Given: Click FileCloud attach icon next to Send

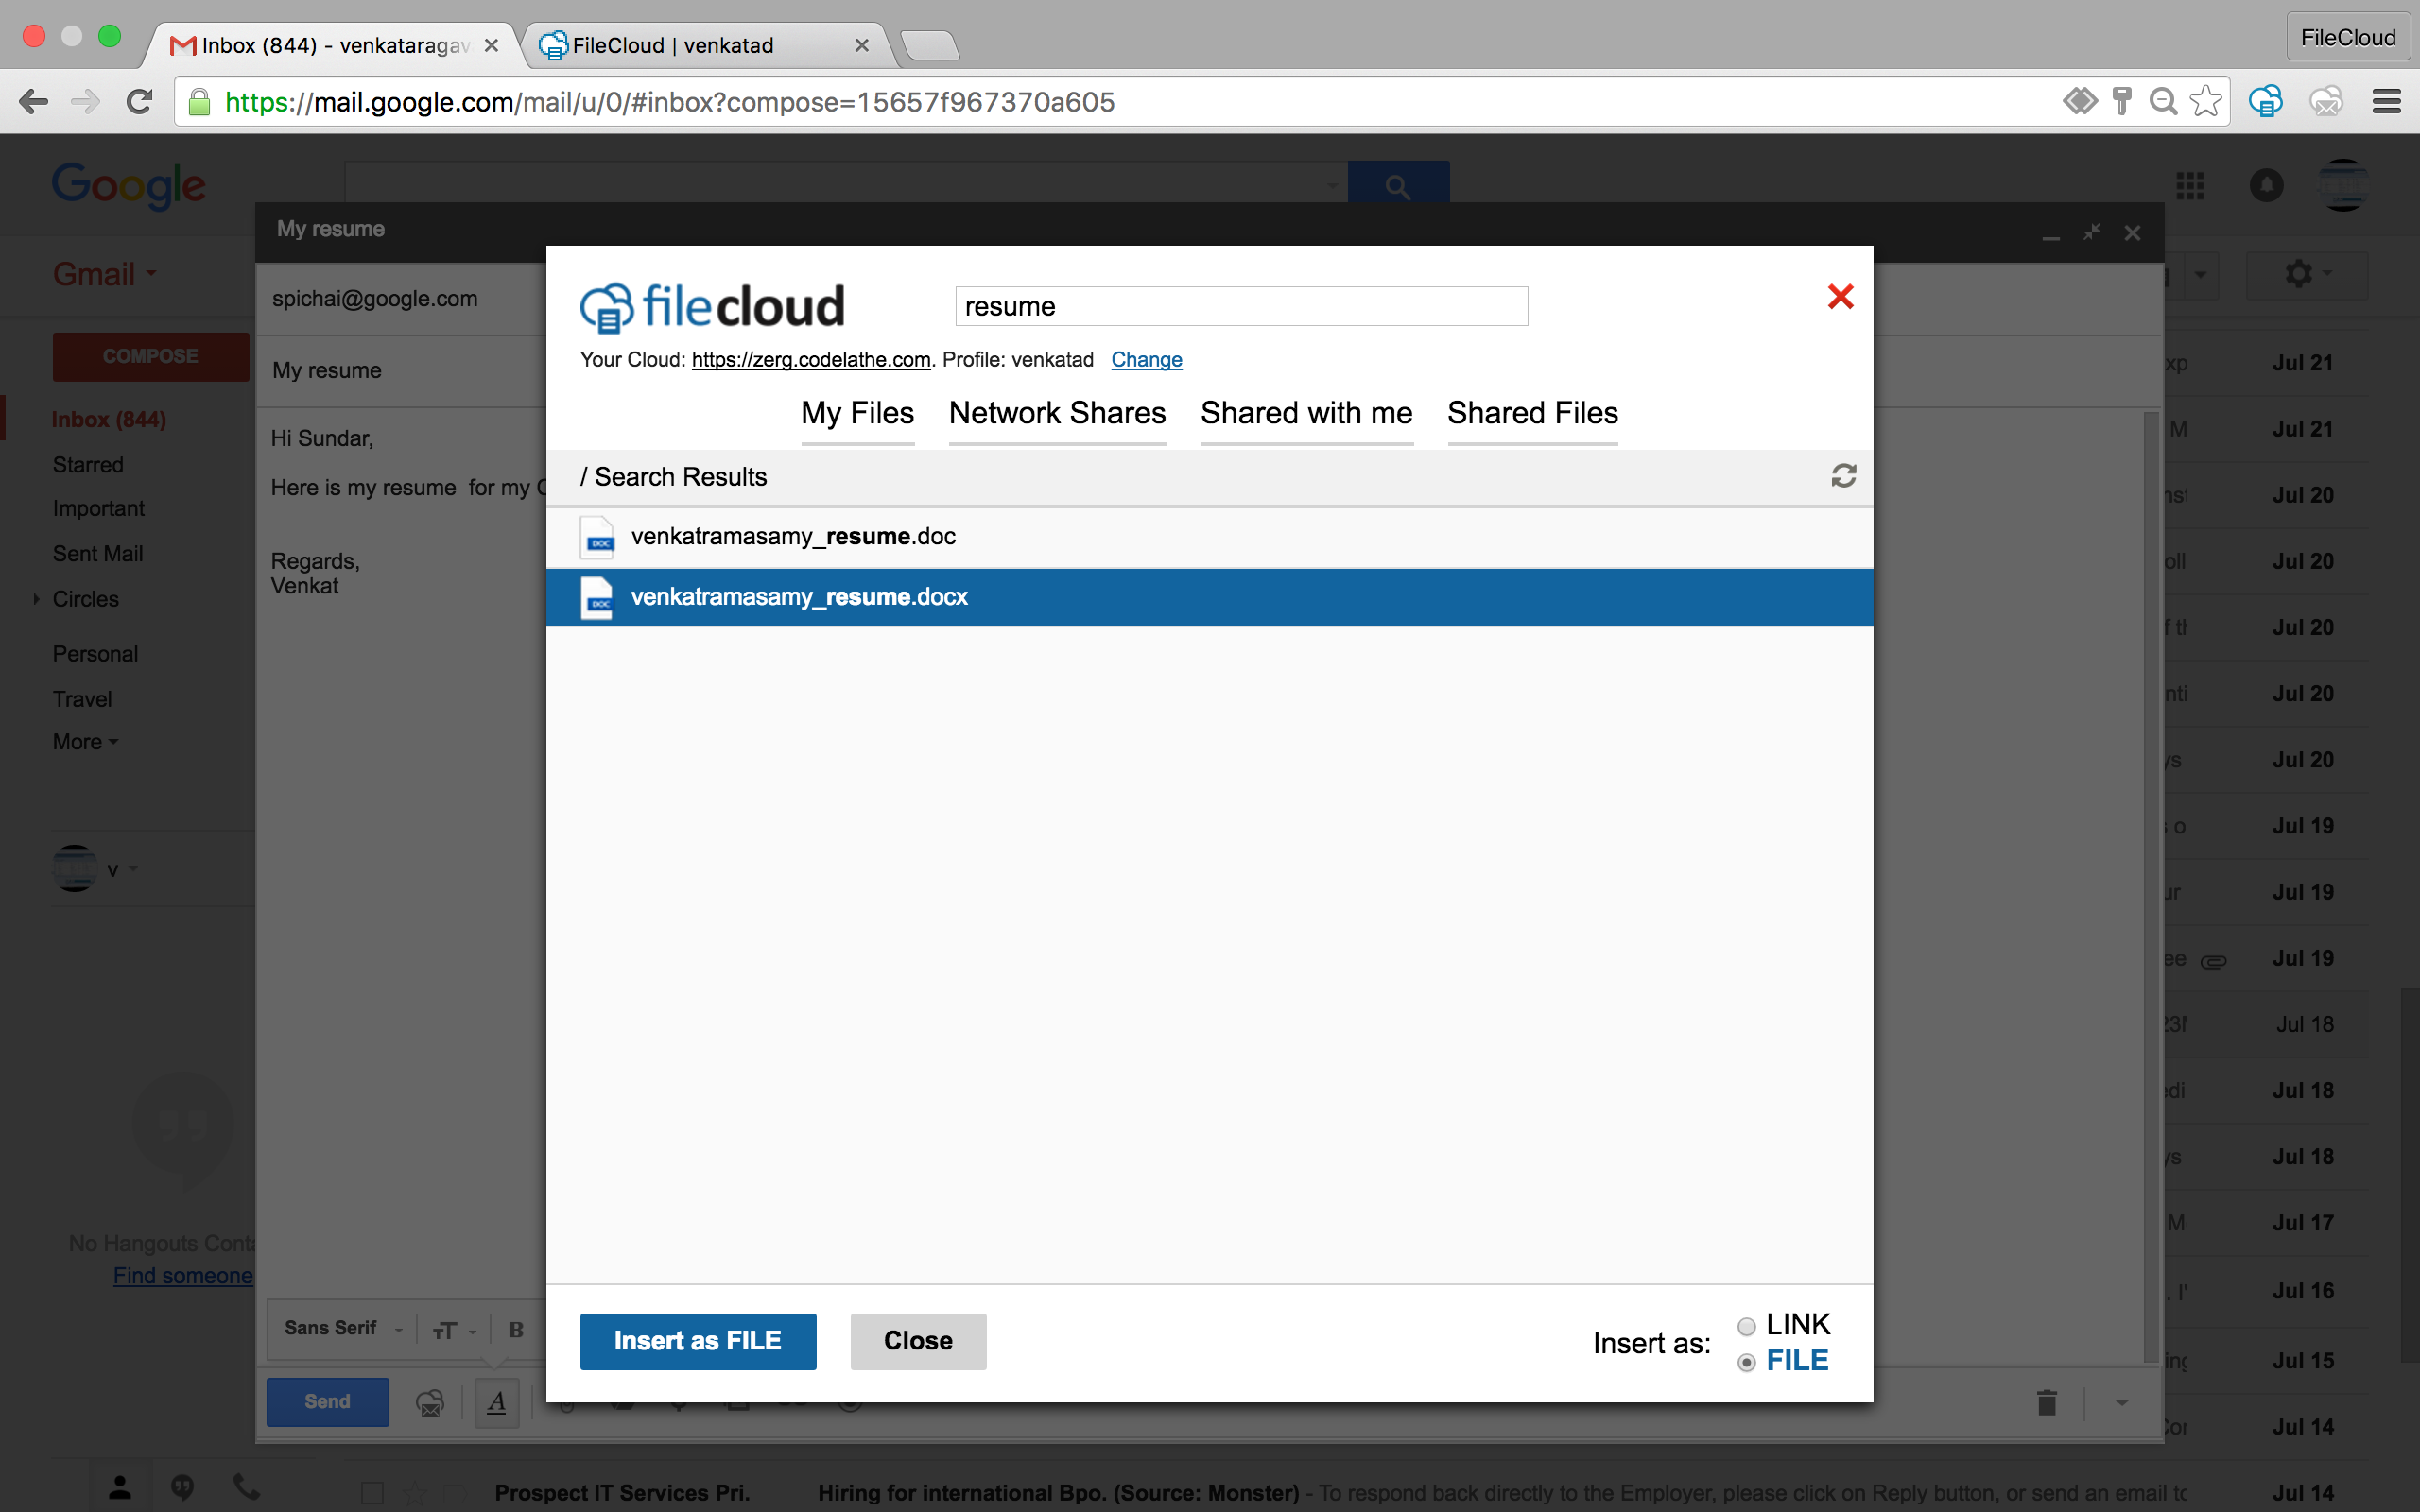Looking at the screenshot, I should click(430, 1403).
